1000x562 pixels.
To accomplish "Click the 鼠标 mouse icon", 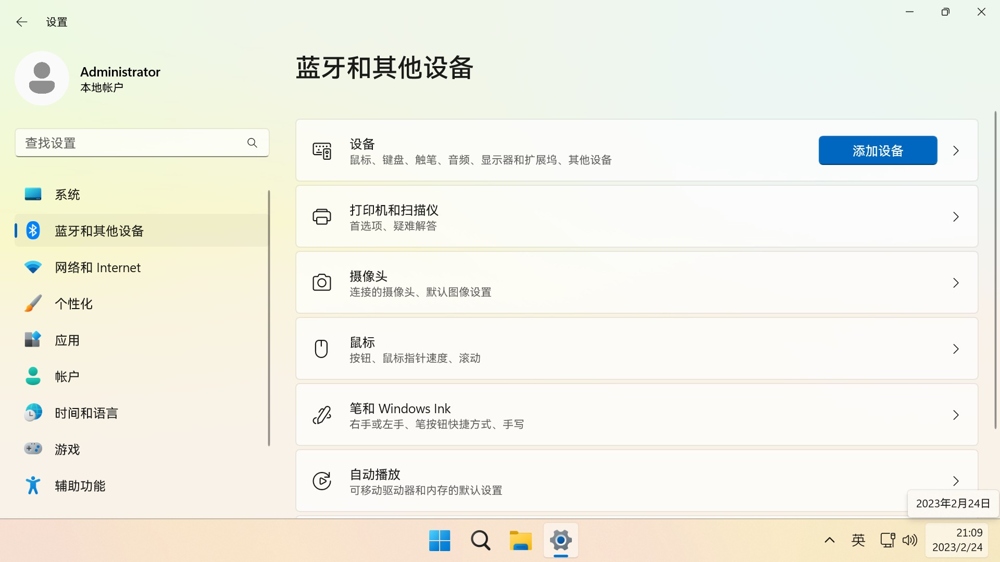I will coord(321,349).
